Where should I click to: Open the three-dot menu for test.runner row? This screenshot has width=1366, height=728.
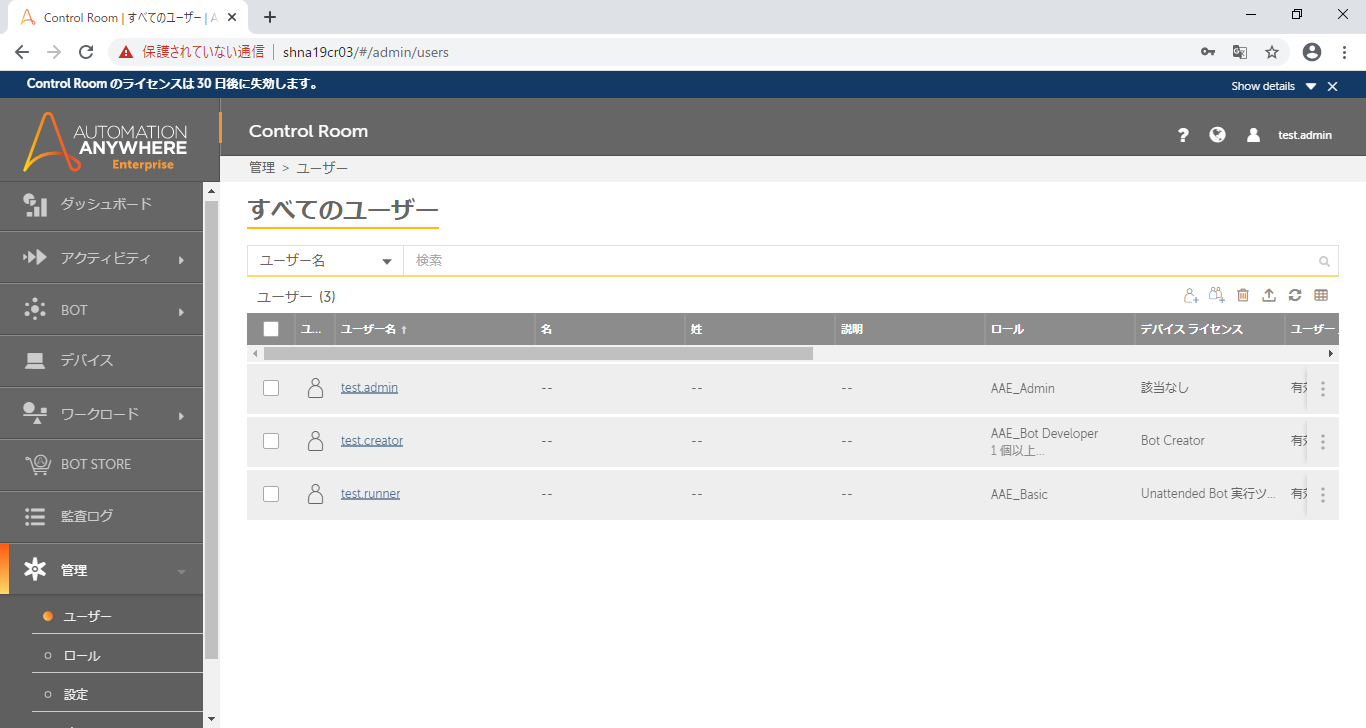(x=1323, y=495)
